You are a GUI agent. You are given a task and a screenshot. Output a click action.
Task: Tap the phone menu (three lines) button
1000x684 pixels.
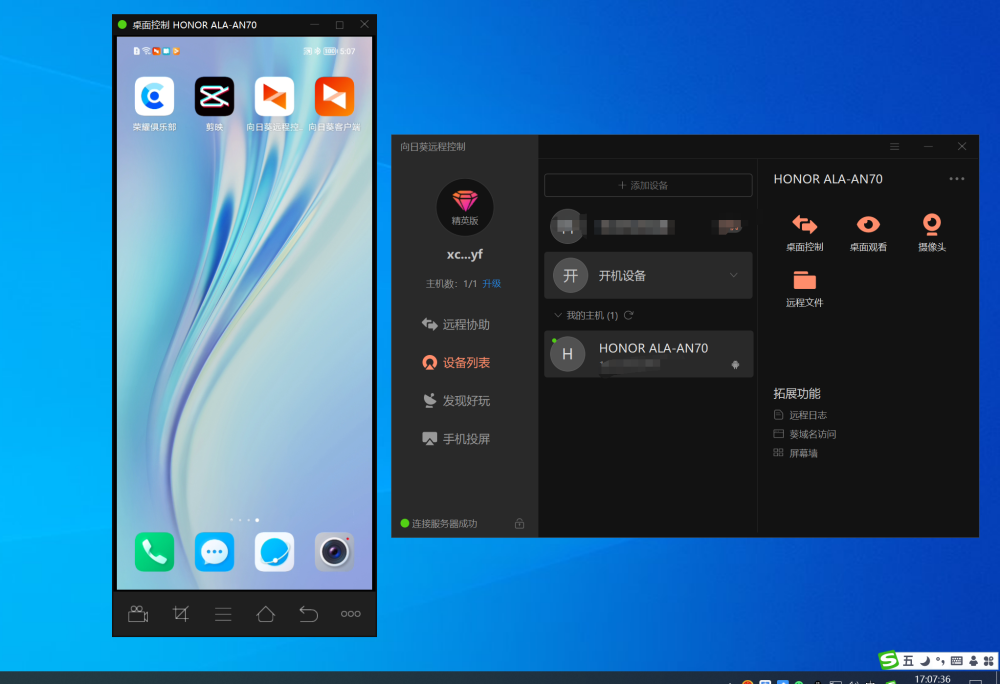tap(223, 614)
